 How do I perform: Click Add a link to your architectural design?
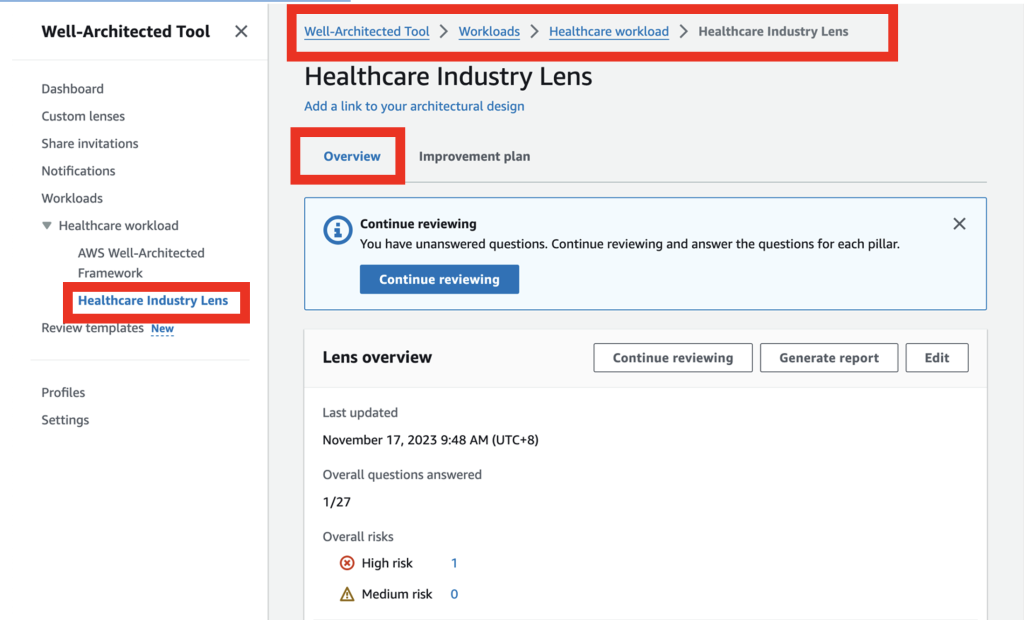[414, 106]
